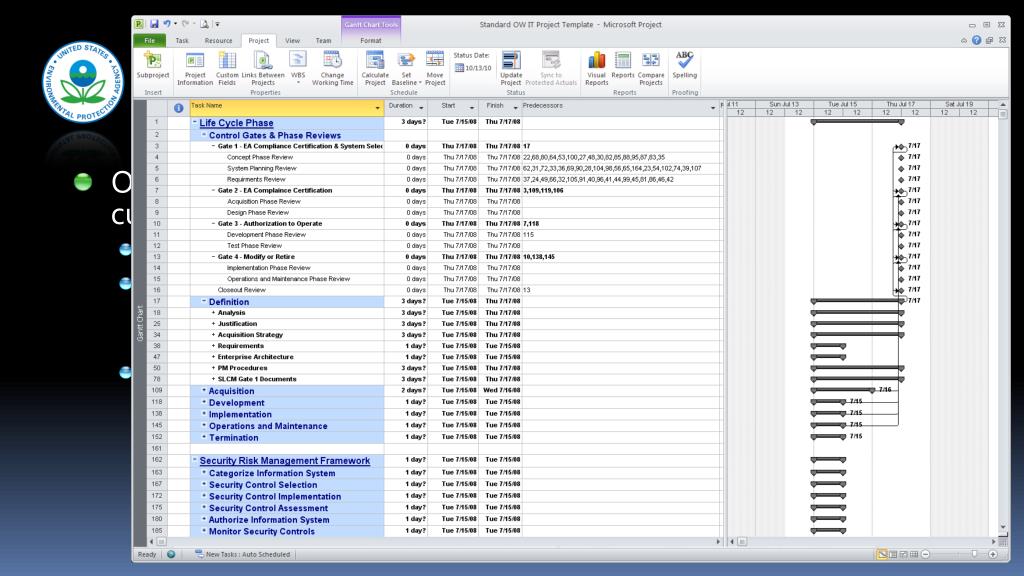The image size is (1024, 576).
Task: Switch to Gantt Chart view in status bar
Action: [x=882, y=554]
